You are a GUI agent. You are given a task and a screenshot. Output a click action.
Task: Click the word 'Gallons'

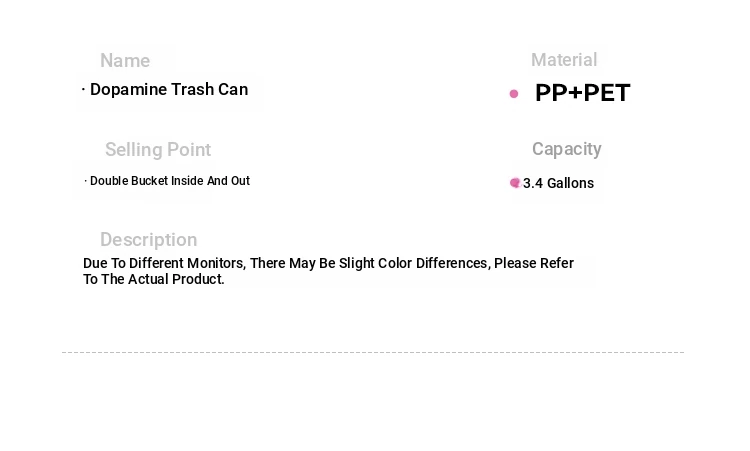570,183
